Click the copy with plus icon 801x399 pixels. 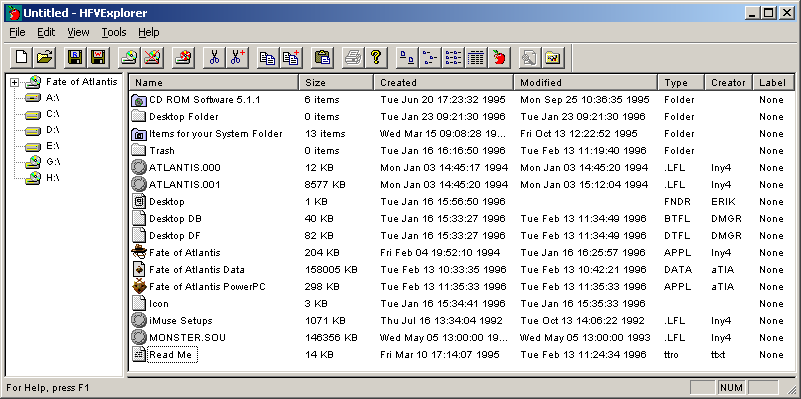pyautogui.click(x=291, y=57)
